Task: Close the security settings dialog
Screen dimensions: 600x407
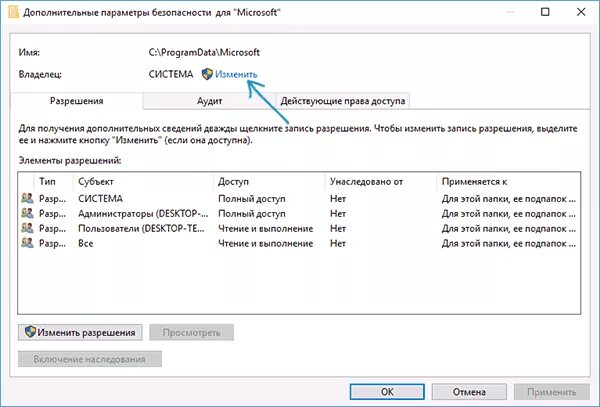Action: click(581, 12)
